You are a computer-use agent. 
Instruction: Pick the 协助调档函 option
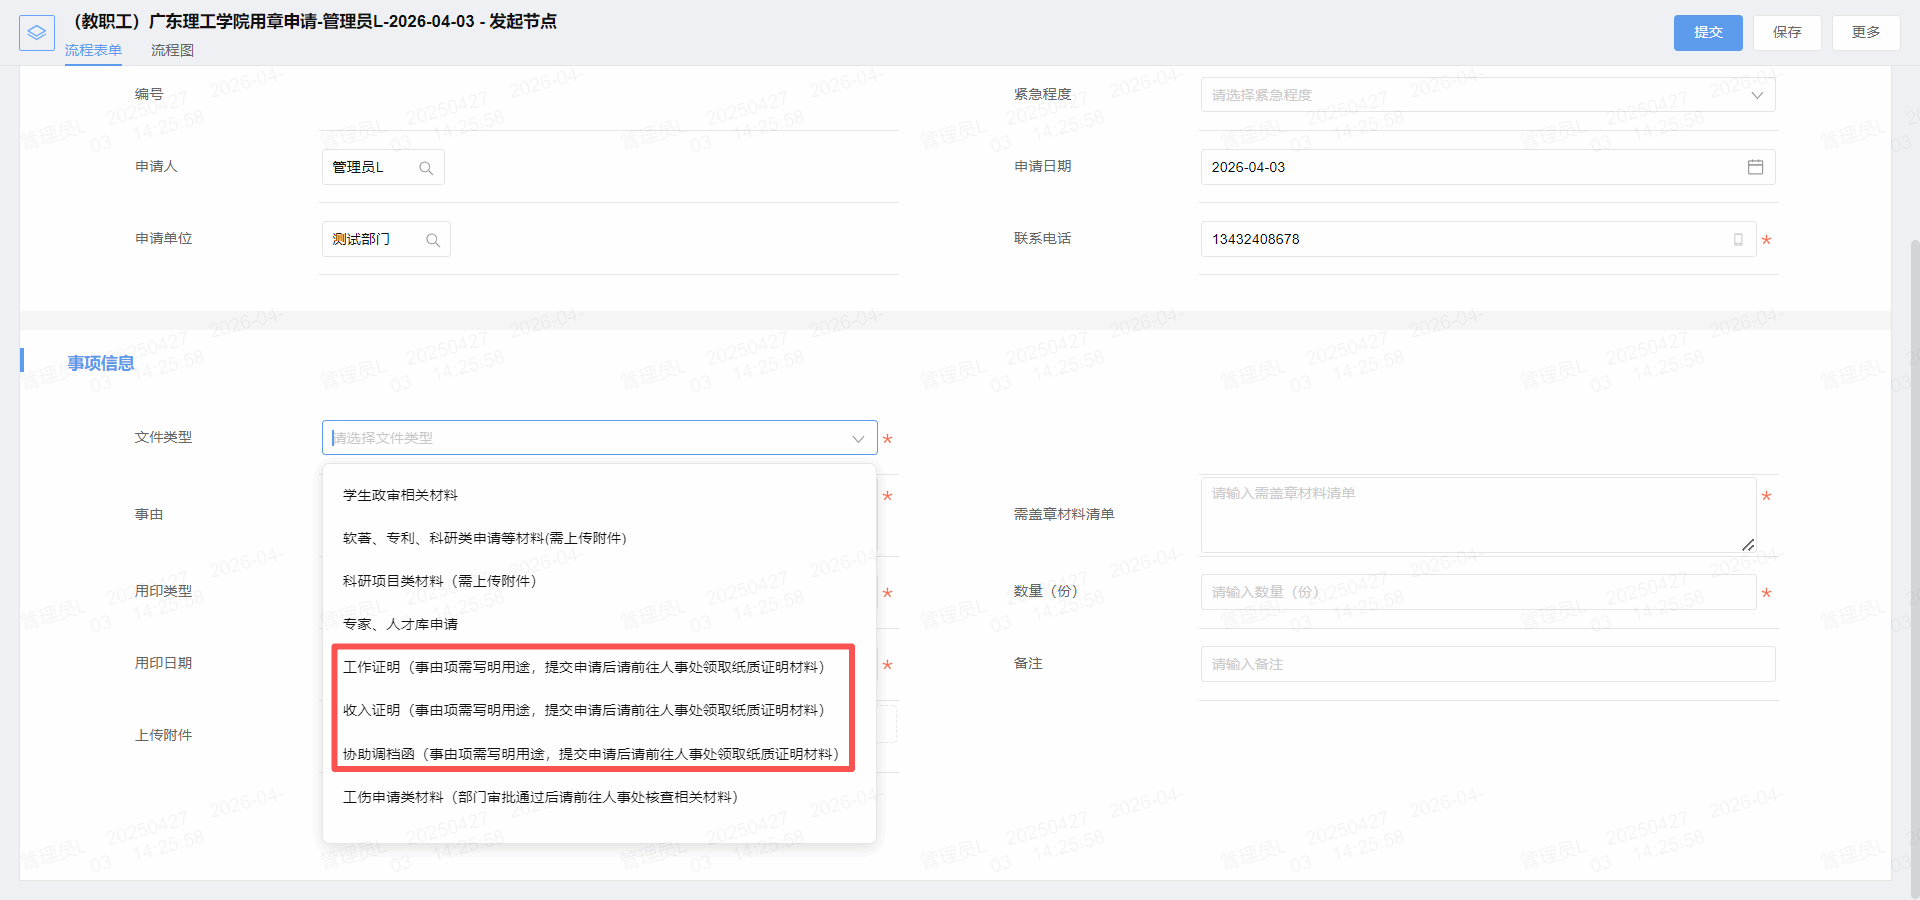point(599,754)
